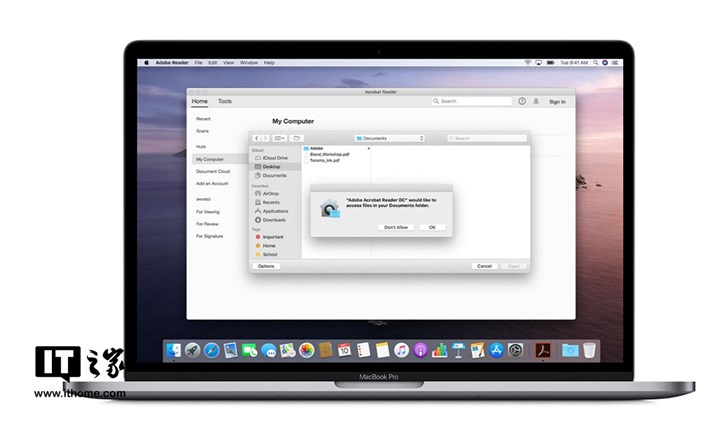
Task: Open the Edit menu
Action: [213, 63]
